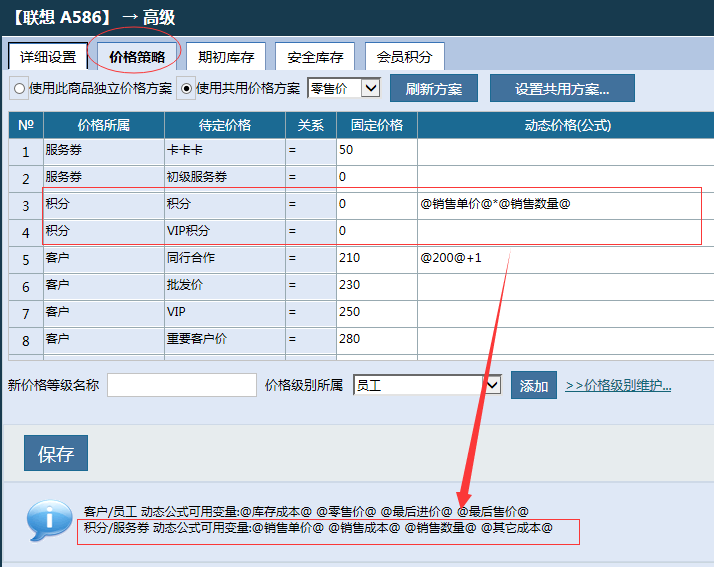The height and width of the screenshot is (567, 714).
Task: Open the 价格级别所属 dropdown showing 员工
Action: 427,385
